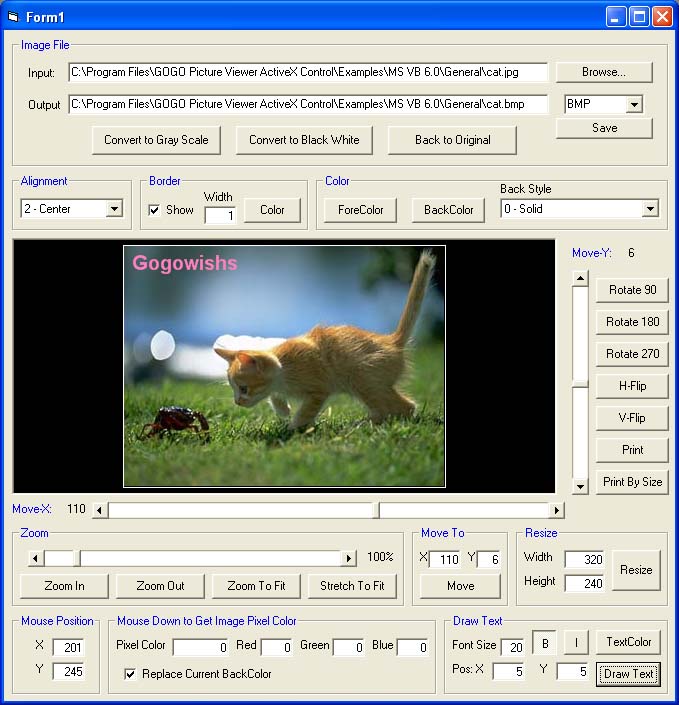Click Stretch To Fit button

coord(352,586)
